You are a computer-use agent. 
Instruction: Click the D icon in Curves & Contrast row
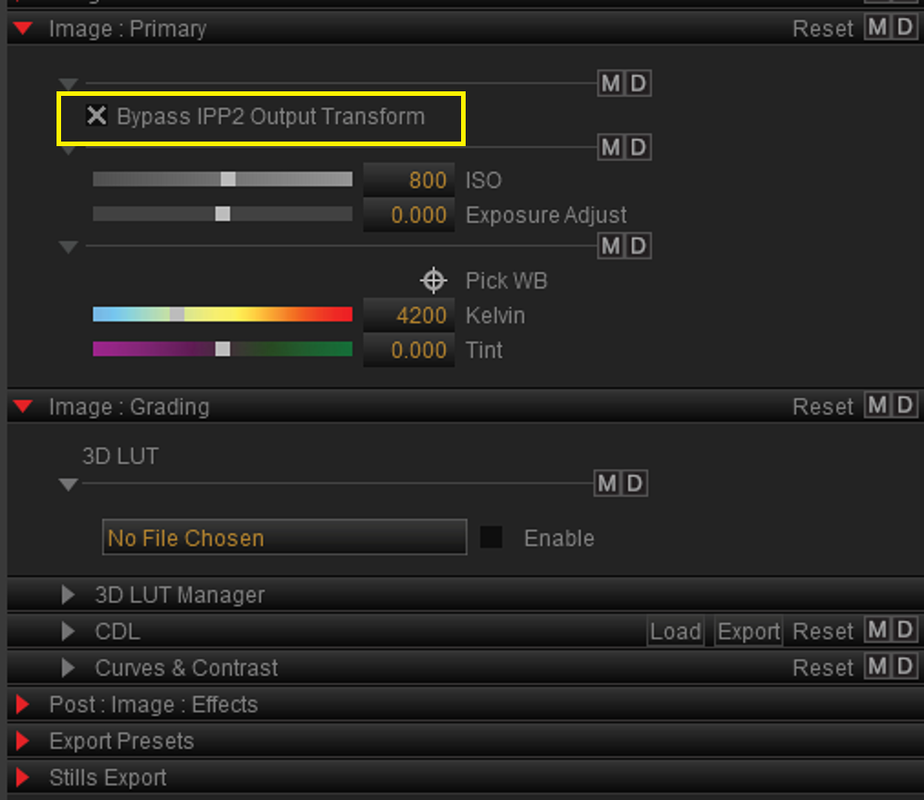pos(905,667)
